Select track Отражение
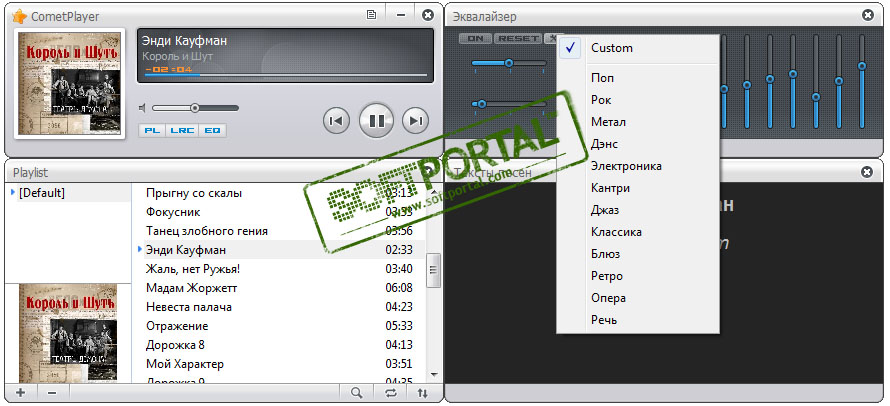The image size is (890, 406). 279,326
